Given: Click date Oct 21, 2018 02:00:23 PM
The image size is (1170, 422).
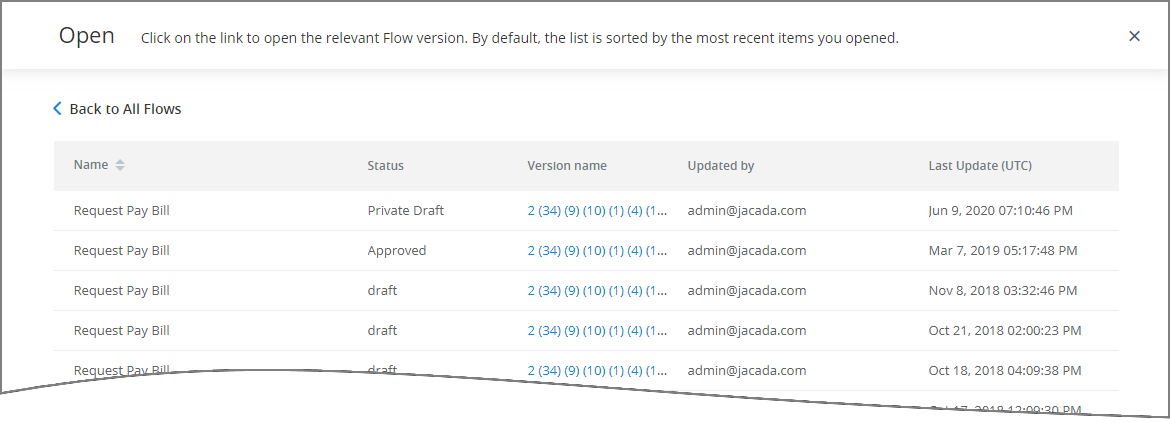Looking at the screenshot, I should click(x=1005, y=330).
